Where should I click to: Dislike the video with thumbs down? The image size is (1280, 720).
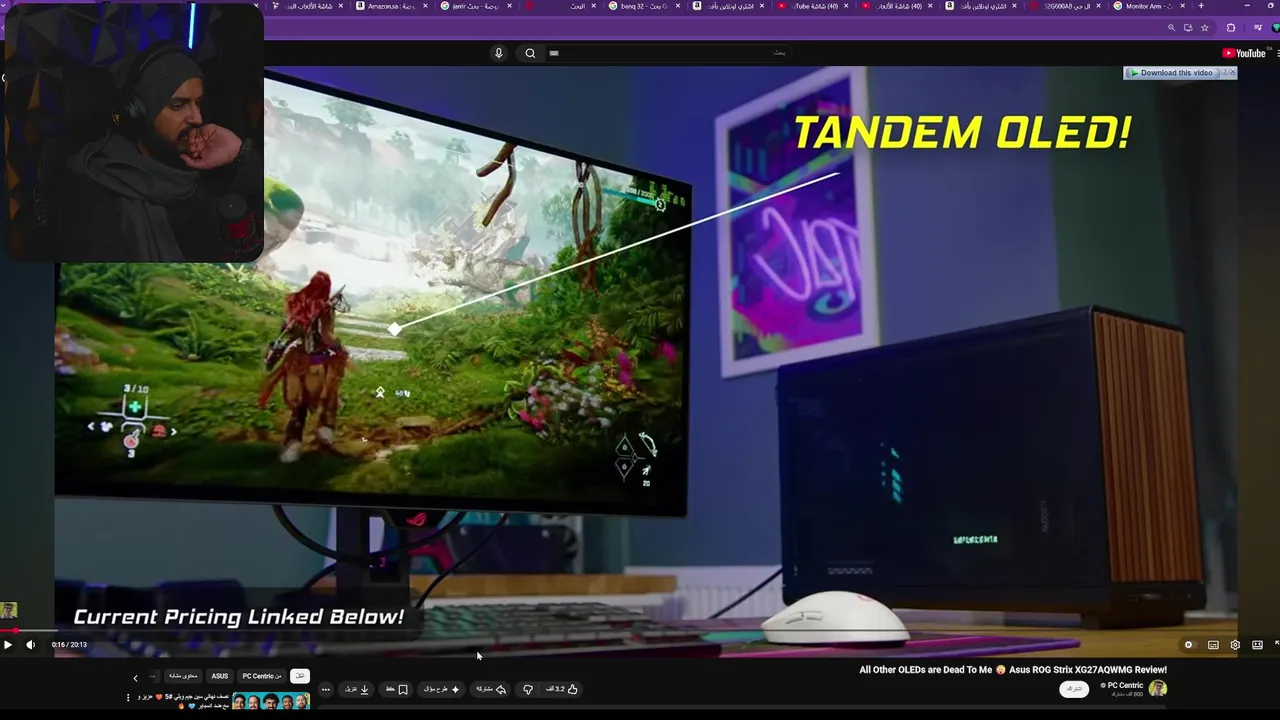(x=528, y=689)
